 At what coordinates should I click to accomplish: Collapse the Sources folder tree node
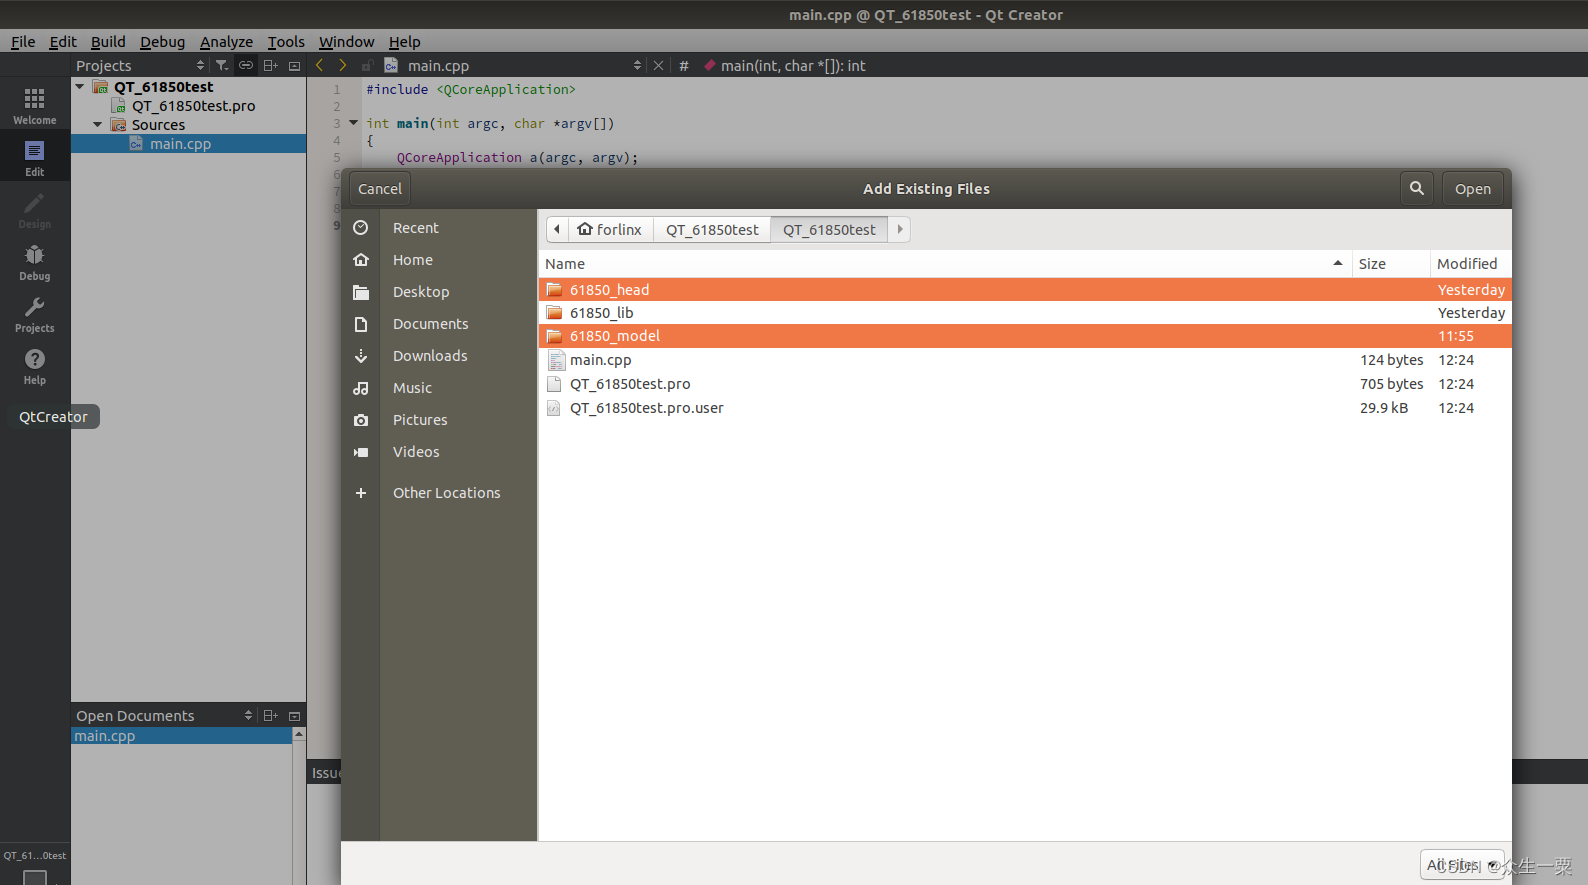click(98, 125)
